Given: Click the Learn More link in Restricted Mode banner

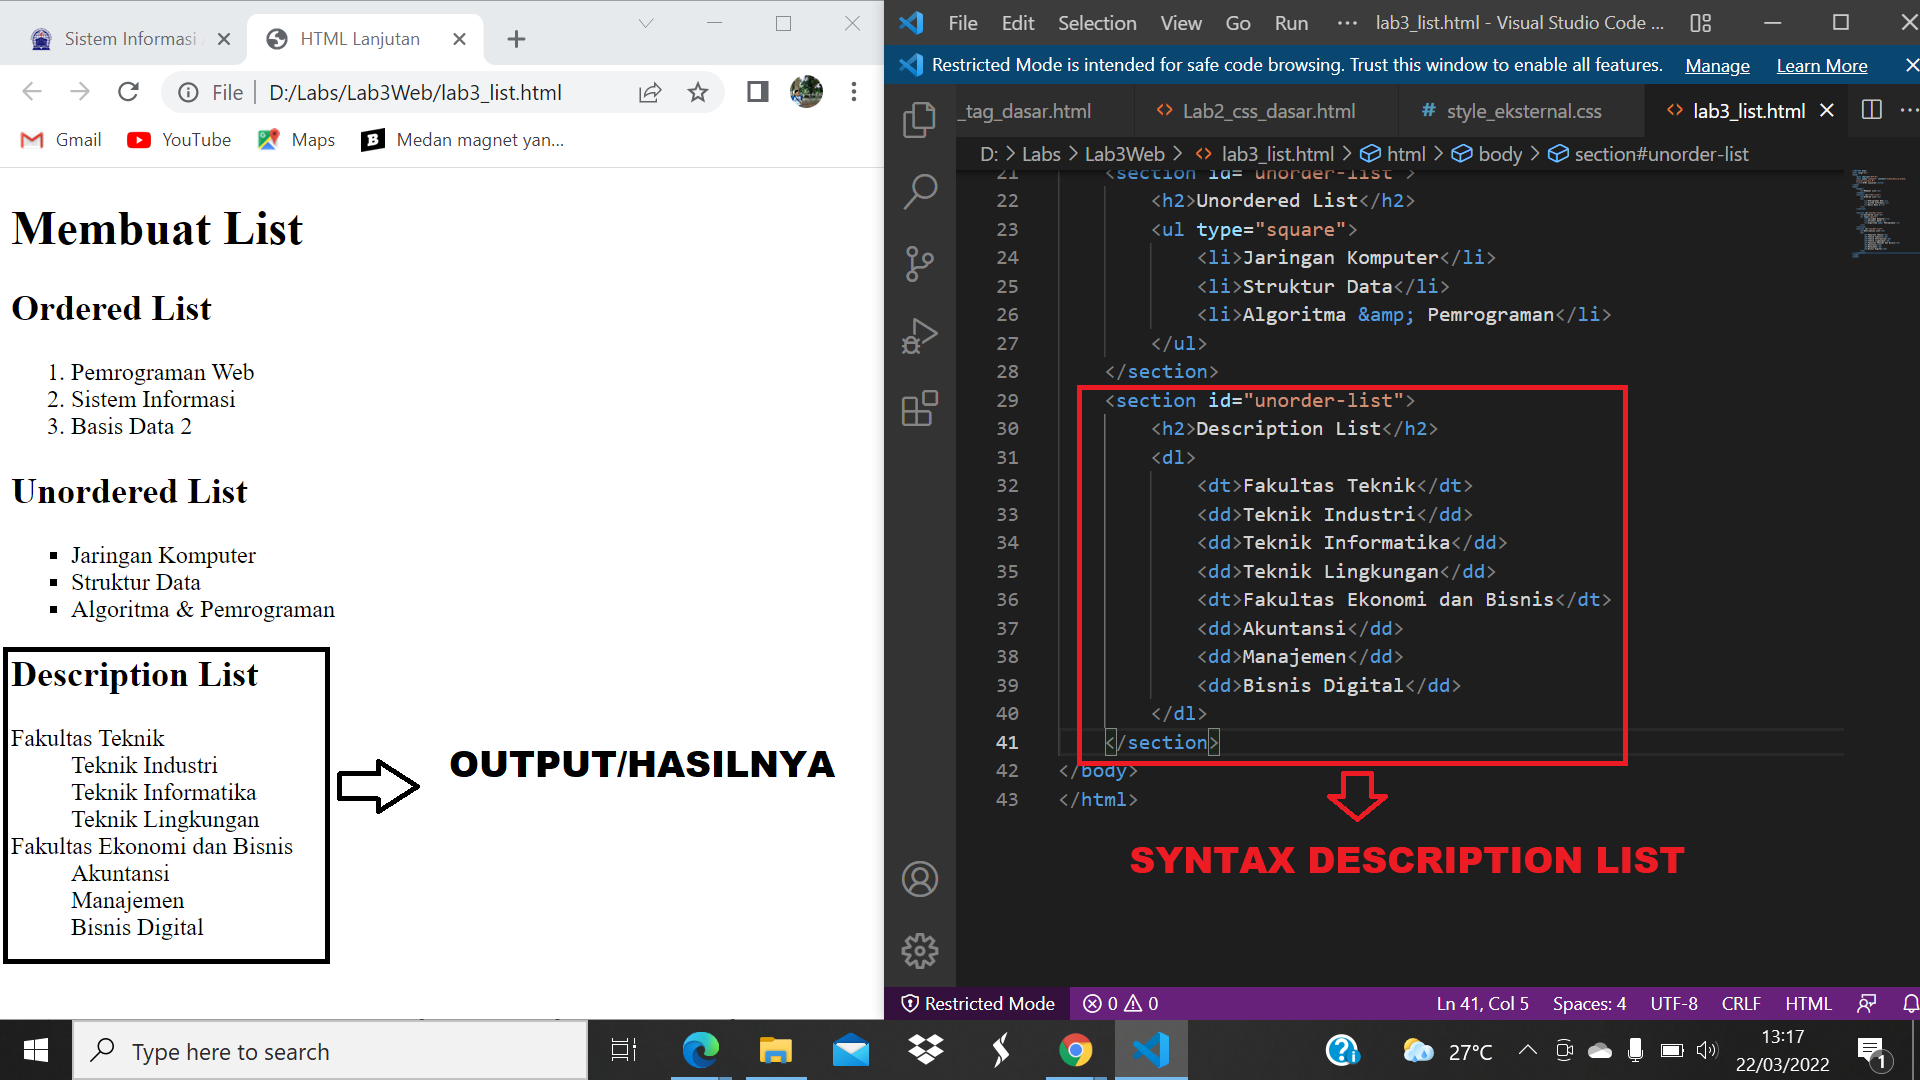Looking at the screenshot, I should (1822, 65).
